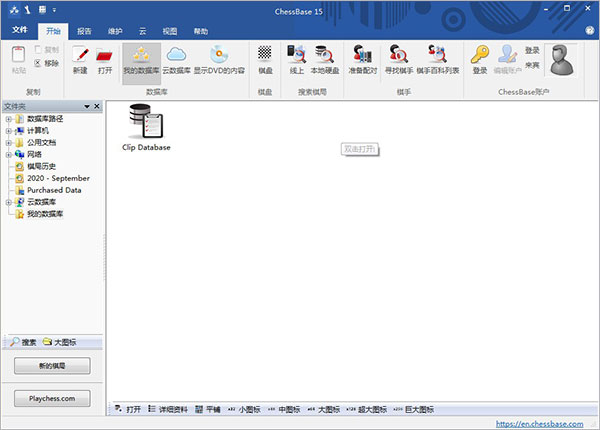Viewport: 600px width, 430px height.
Task: Expand the 数据库路径 tree node
Action: (x=8, y=119)
